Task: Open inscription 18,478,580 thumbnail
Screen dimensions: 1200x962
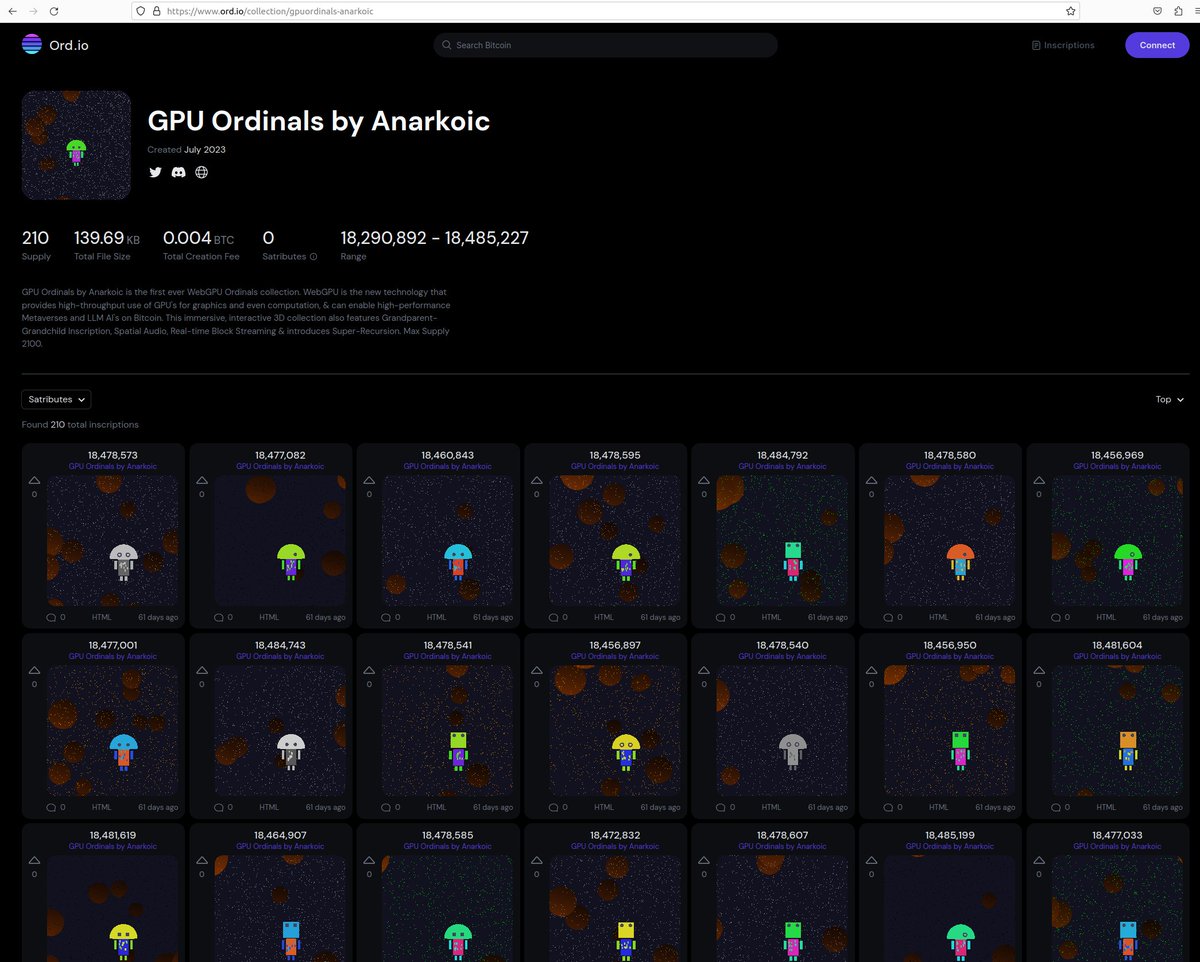Action: 950,541
